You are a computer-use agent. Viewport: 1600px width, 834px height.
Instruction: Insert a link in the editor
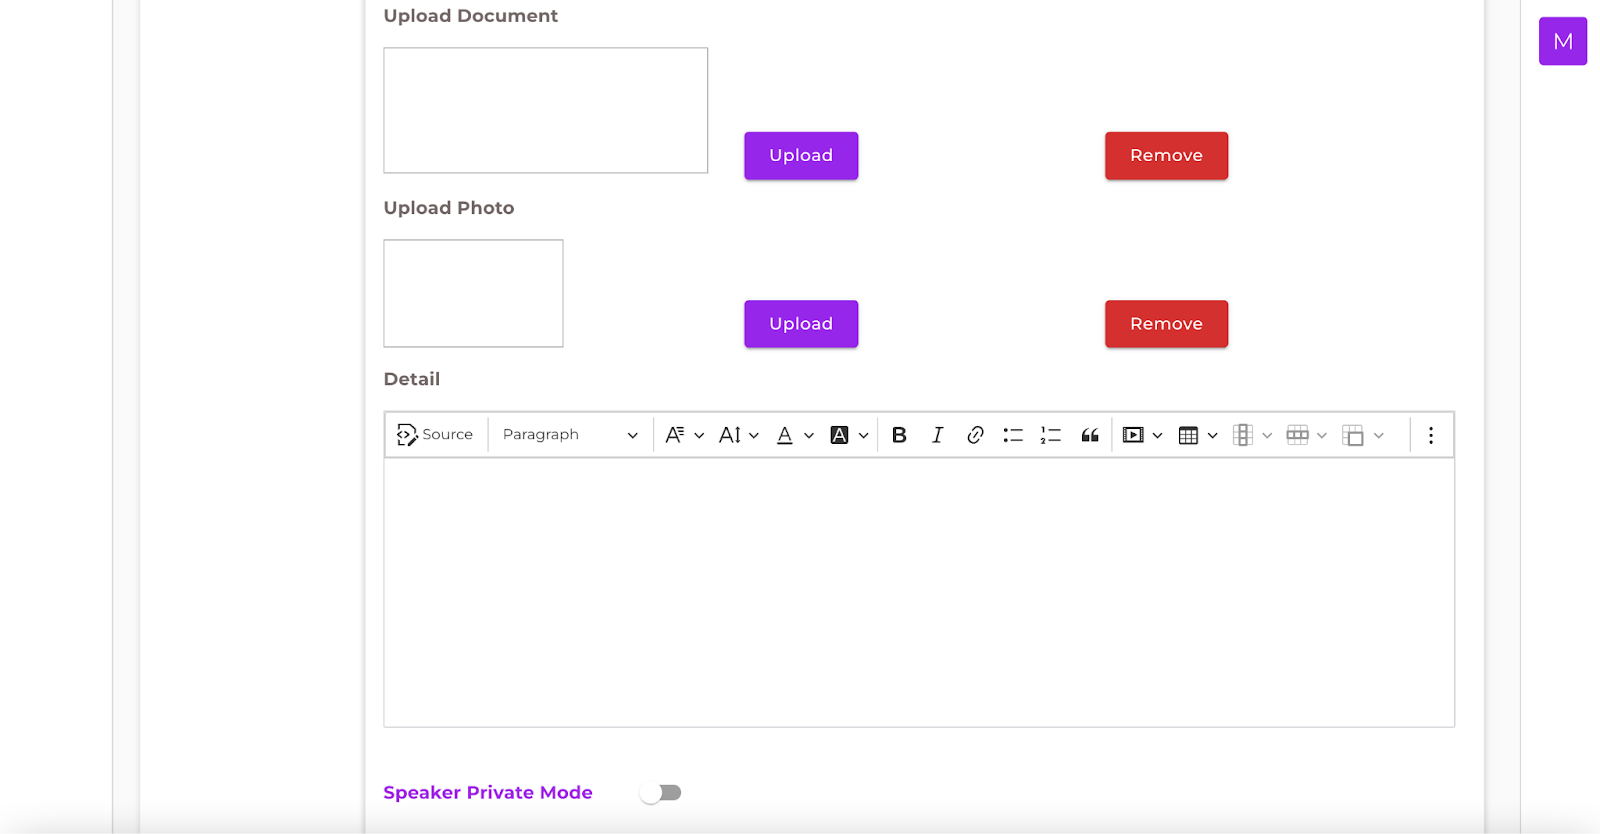[x=975, y=435]
